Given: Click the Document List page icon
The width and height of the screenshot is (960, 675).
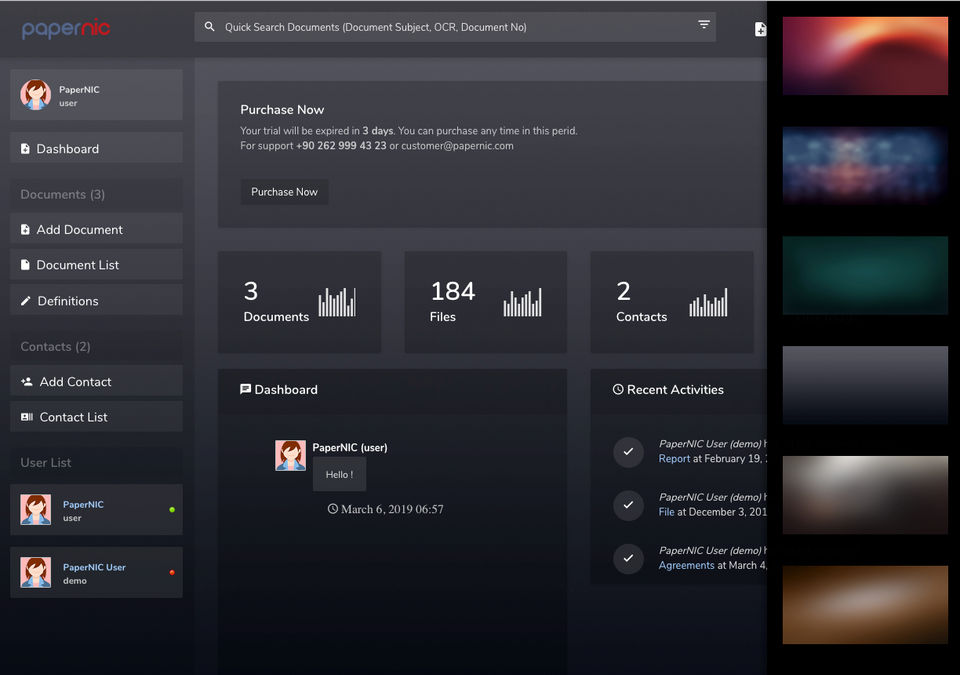Looking at the screenshot, I should coord(25,265).
